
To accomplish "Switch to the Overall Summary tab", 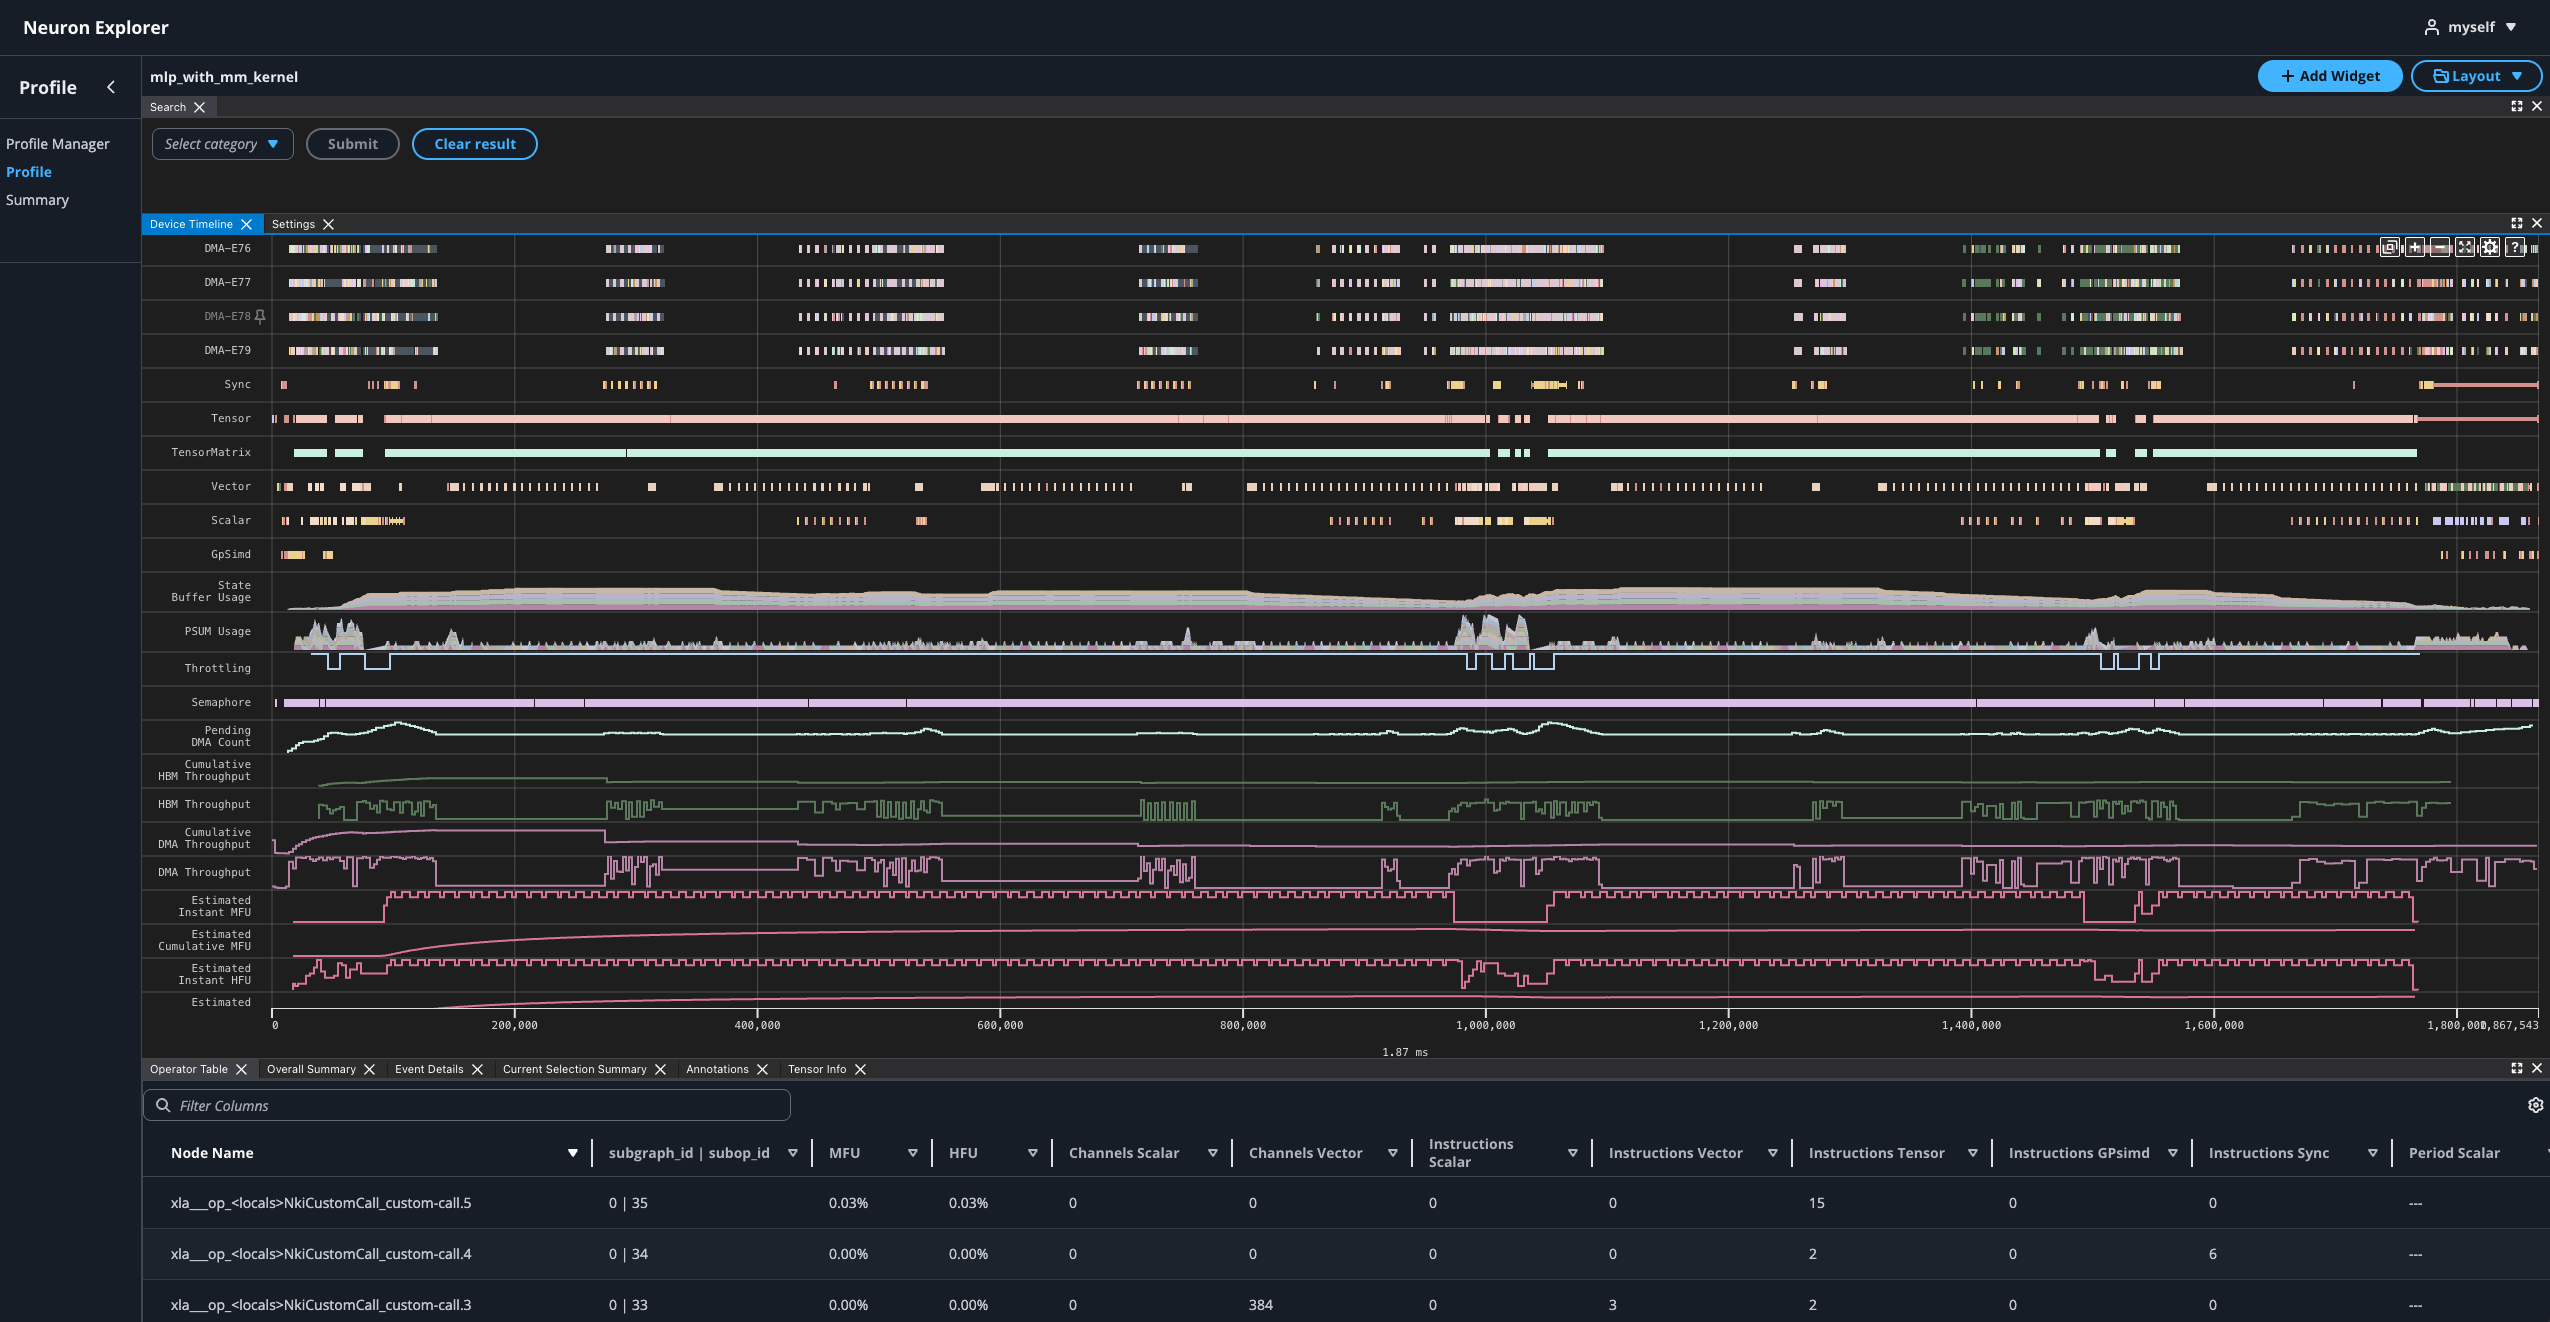I will (311, 1069).
